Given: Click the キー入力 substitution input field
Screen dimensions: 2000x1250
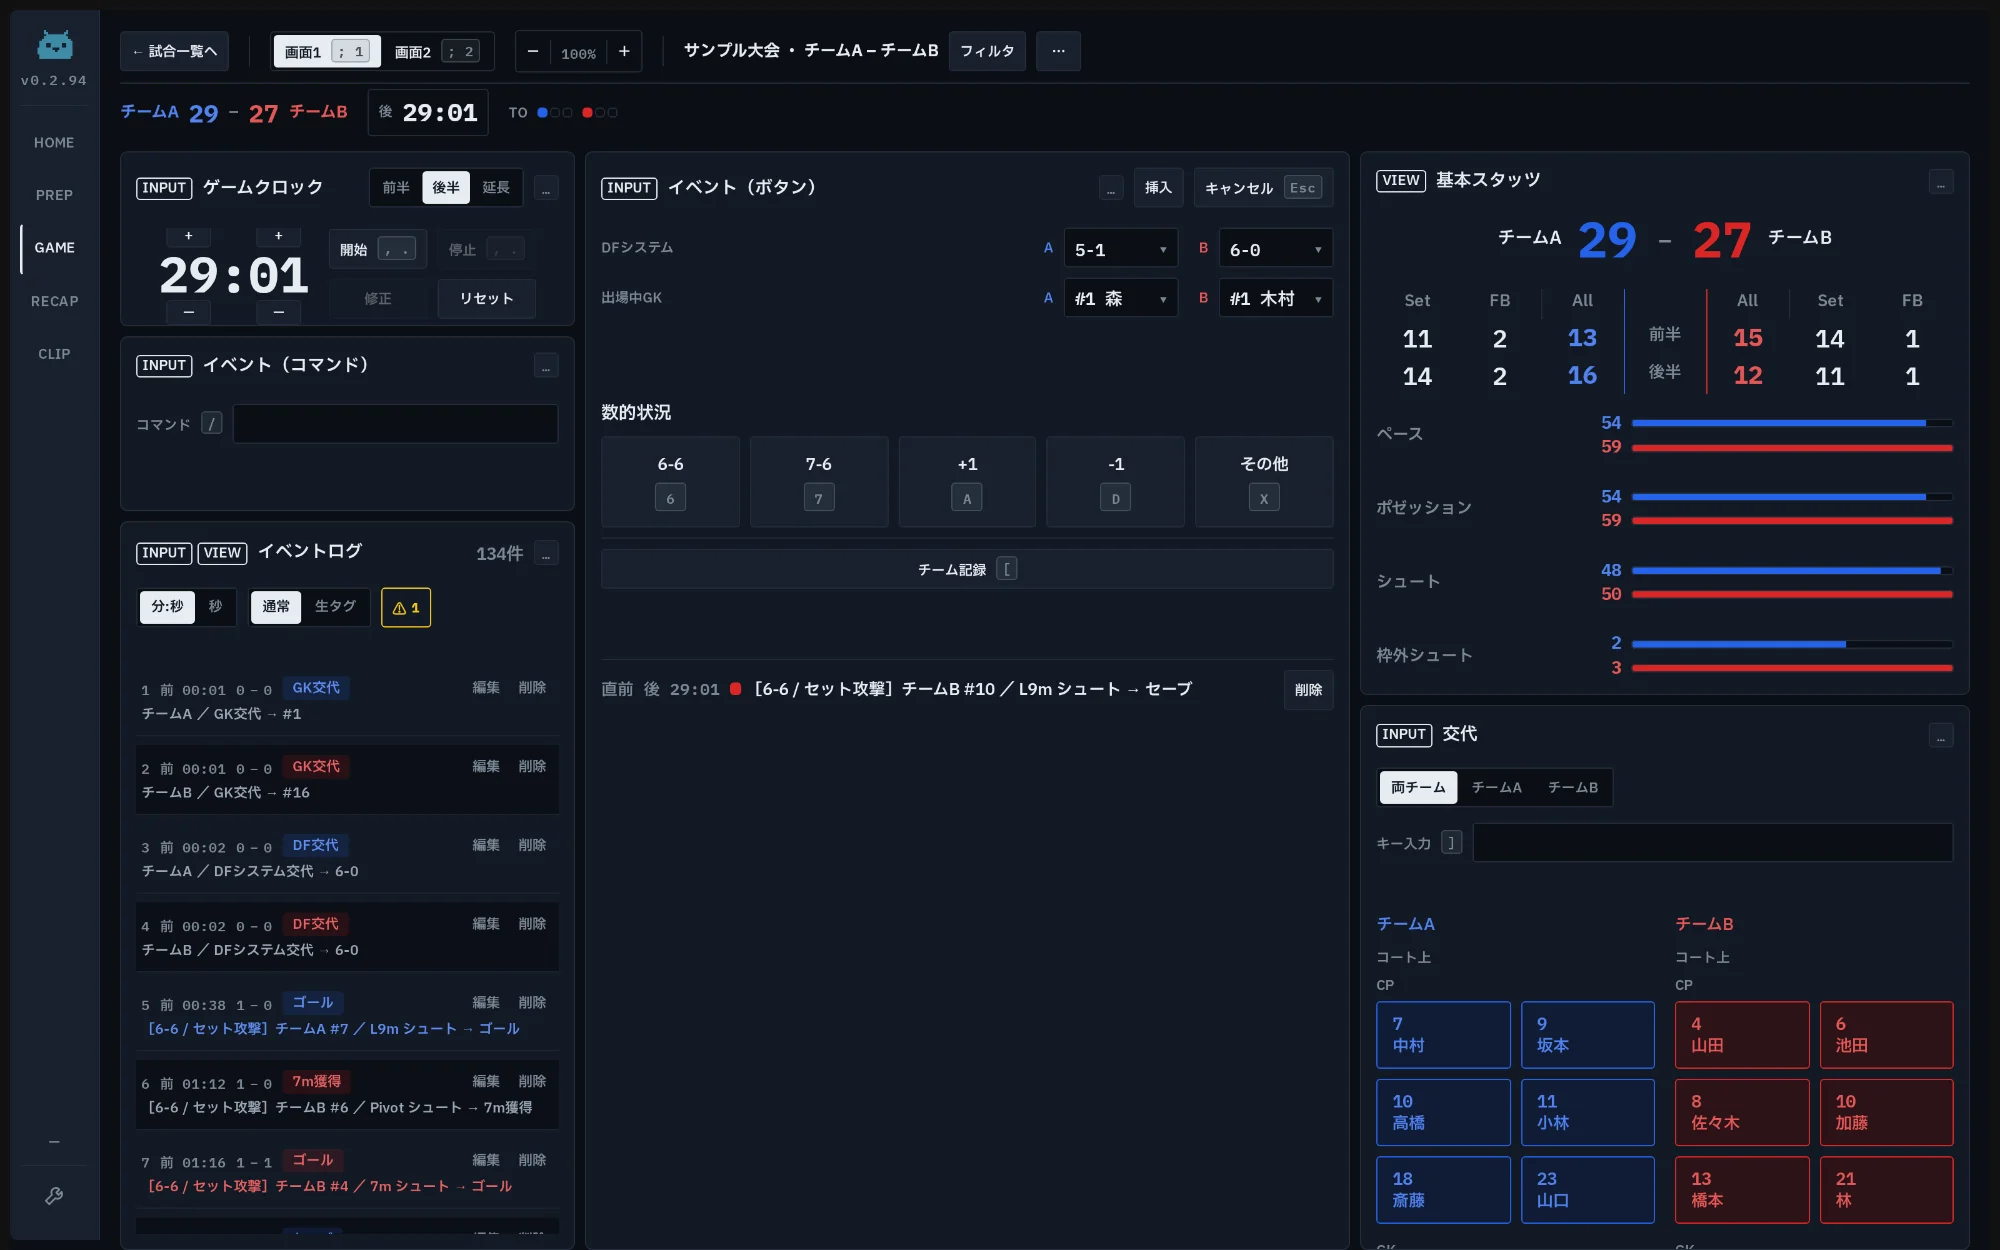Looking at the screenshot, I should [x=1712, y=843].
